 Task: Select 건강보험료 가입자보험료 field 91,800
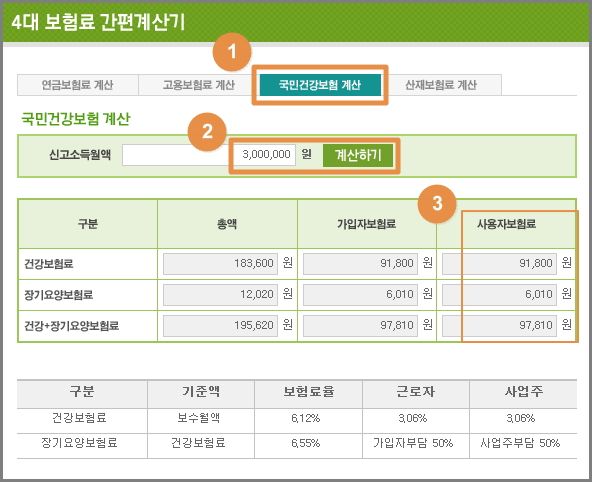click(361, 263)
